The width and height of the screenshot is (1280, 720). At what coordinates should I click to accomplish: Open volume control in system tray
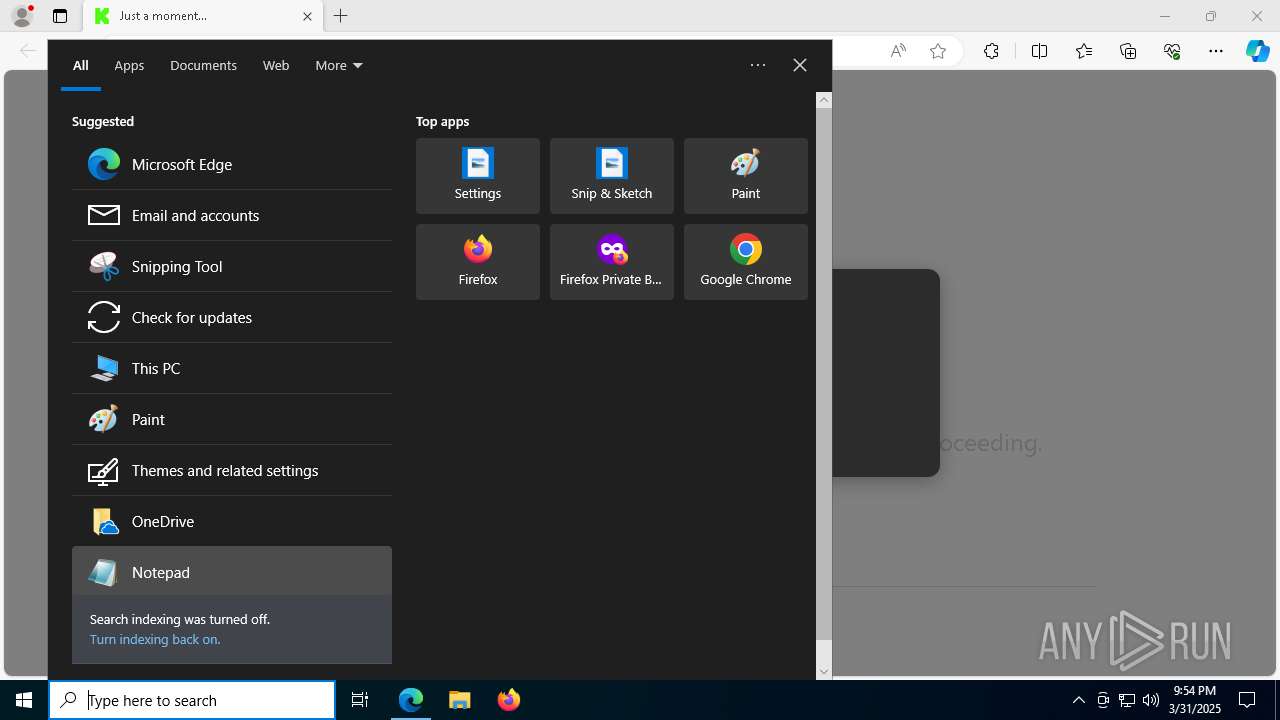click(x=1151, y=700)
